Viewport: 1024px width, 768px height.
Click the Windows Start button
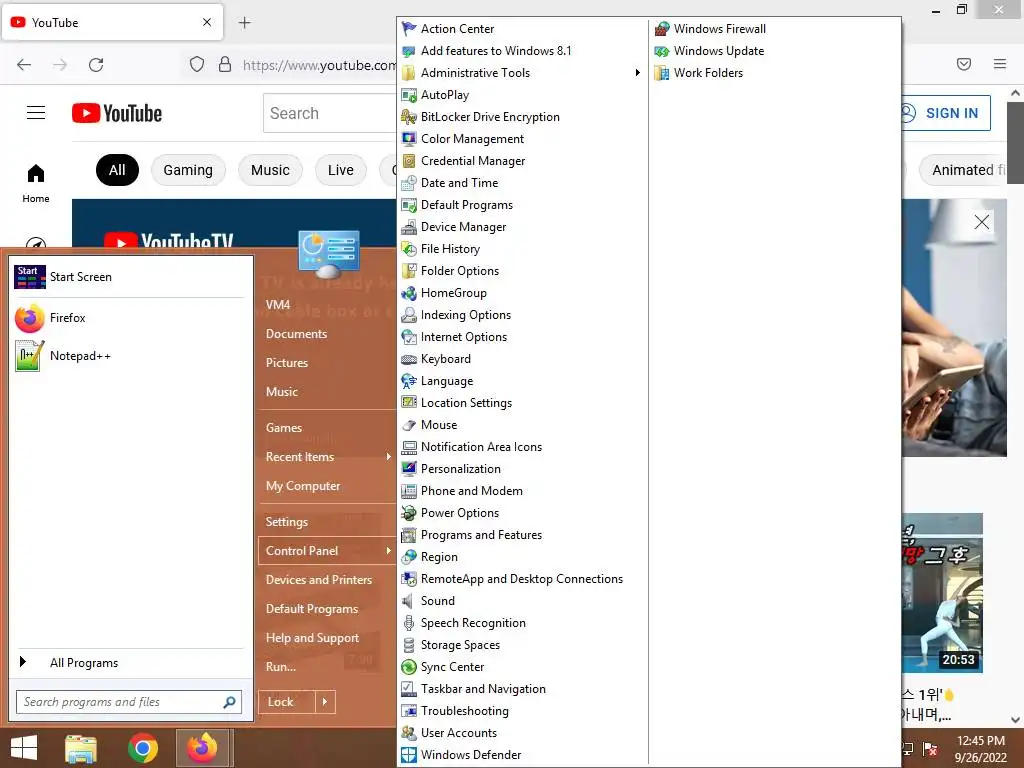(x=24, y=748)
